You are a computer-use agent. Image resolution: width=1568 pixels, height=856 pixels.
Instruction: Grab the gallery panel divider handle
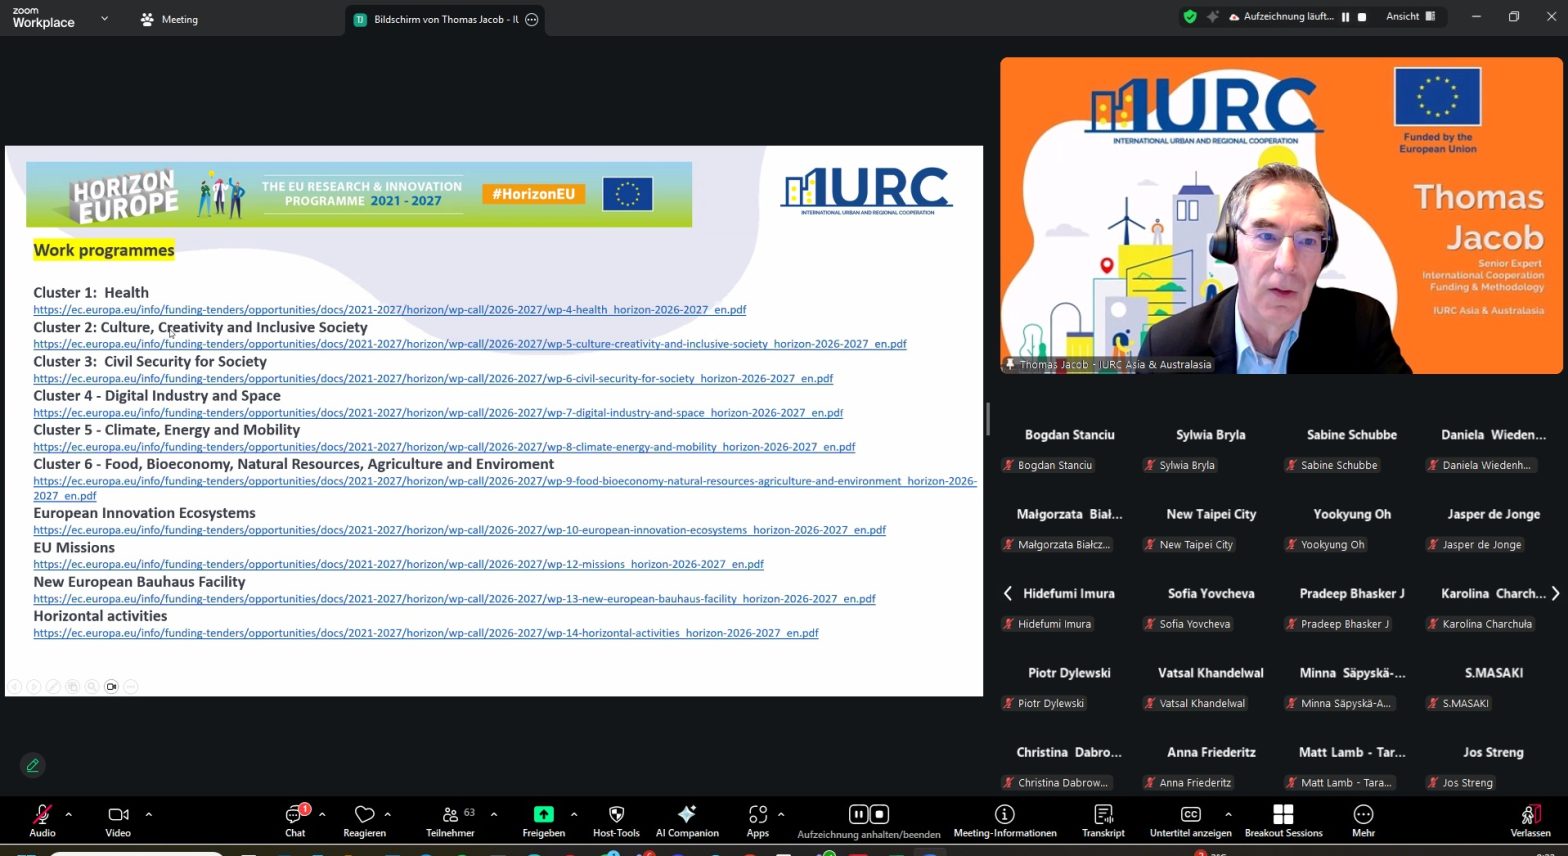[988, 419]
